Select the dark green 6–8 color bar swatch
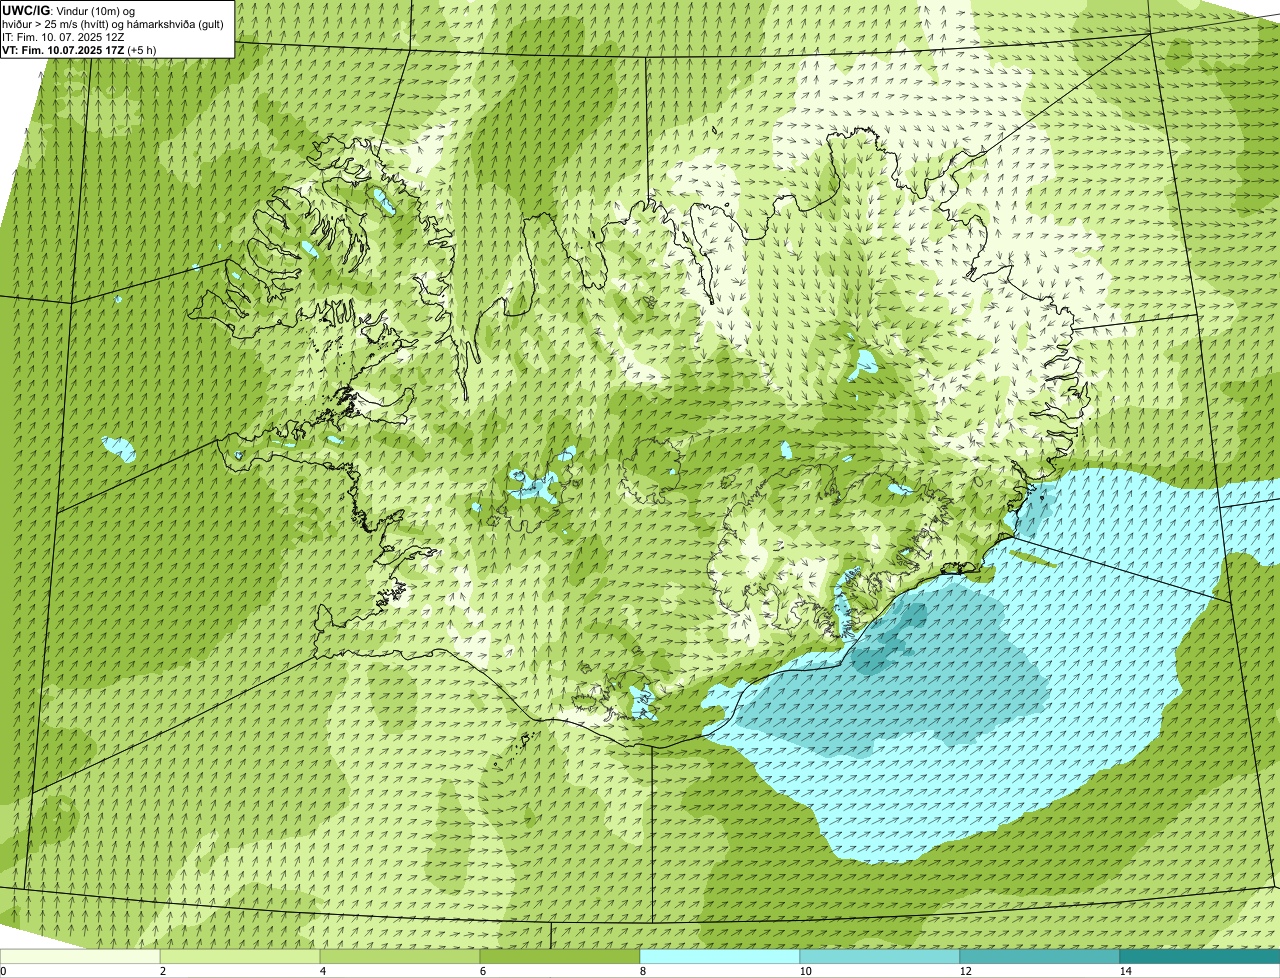1280x978 pixels. (x=560, y=956)
